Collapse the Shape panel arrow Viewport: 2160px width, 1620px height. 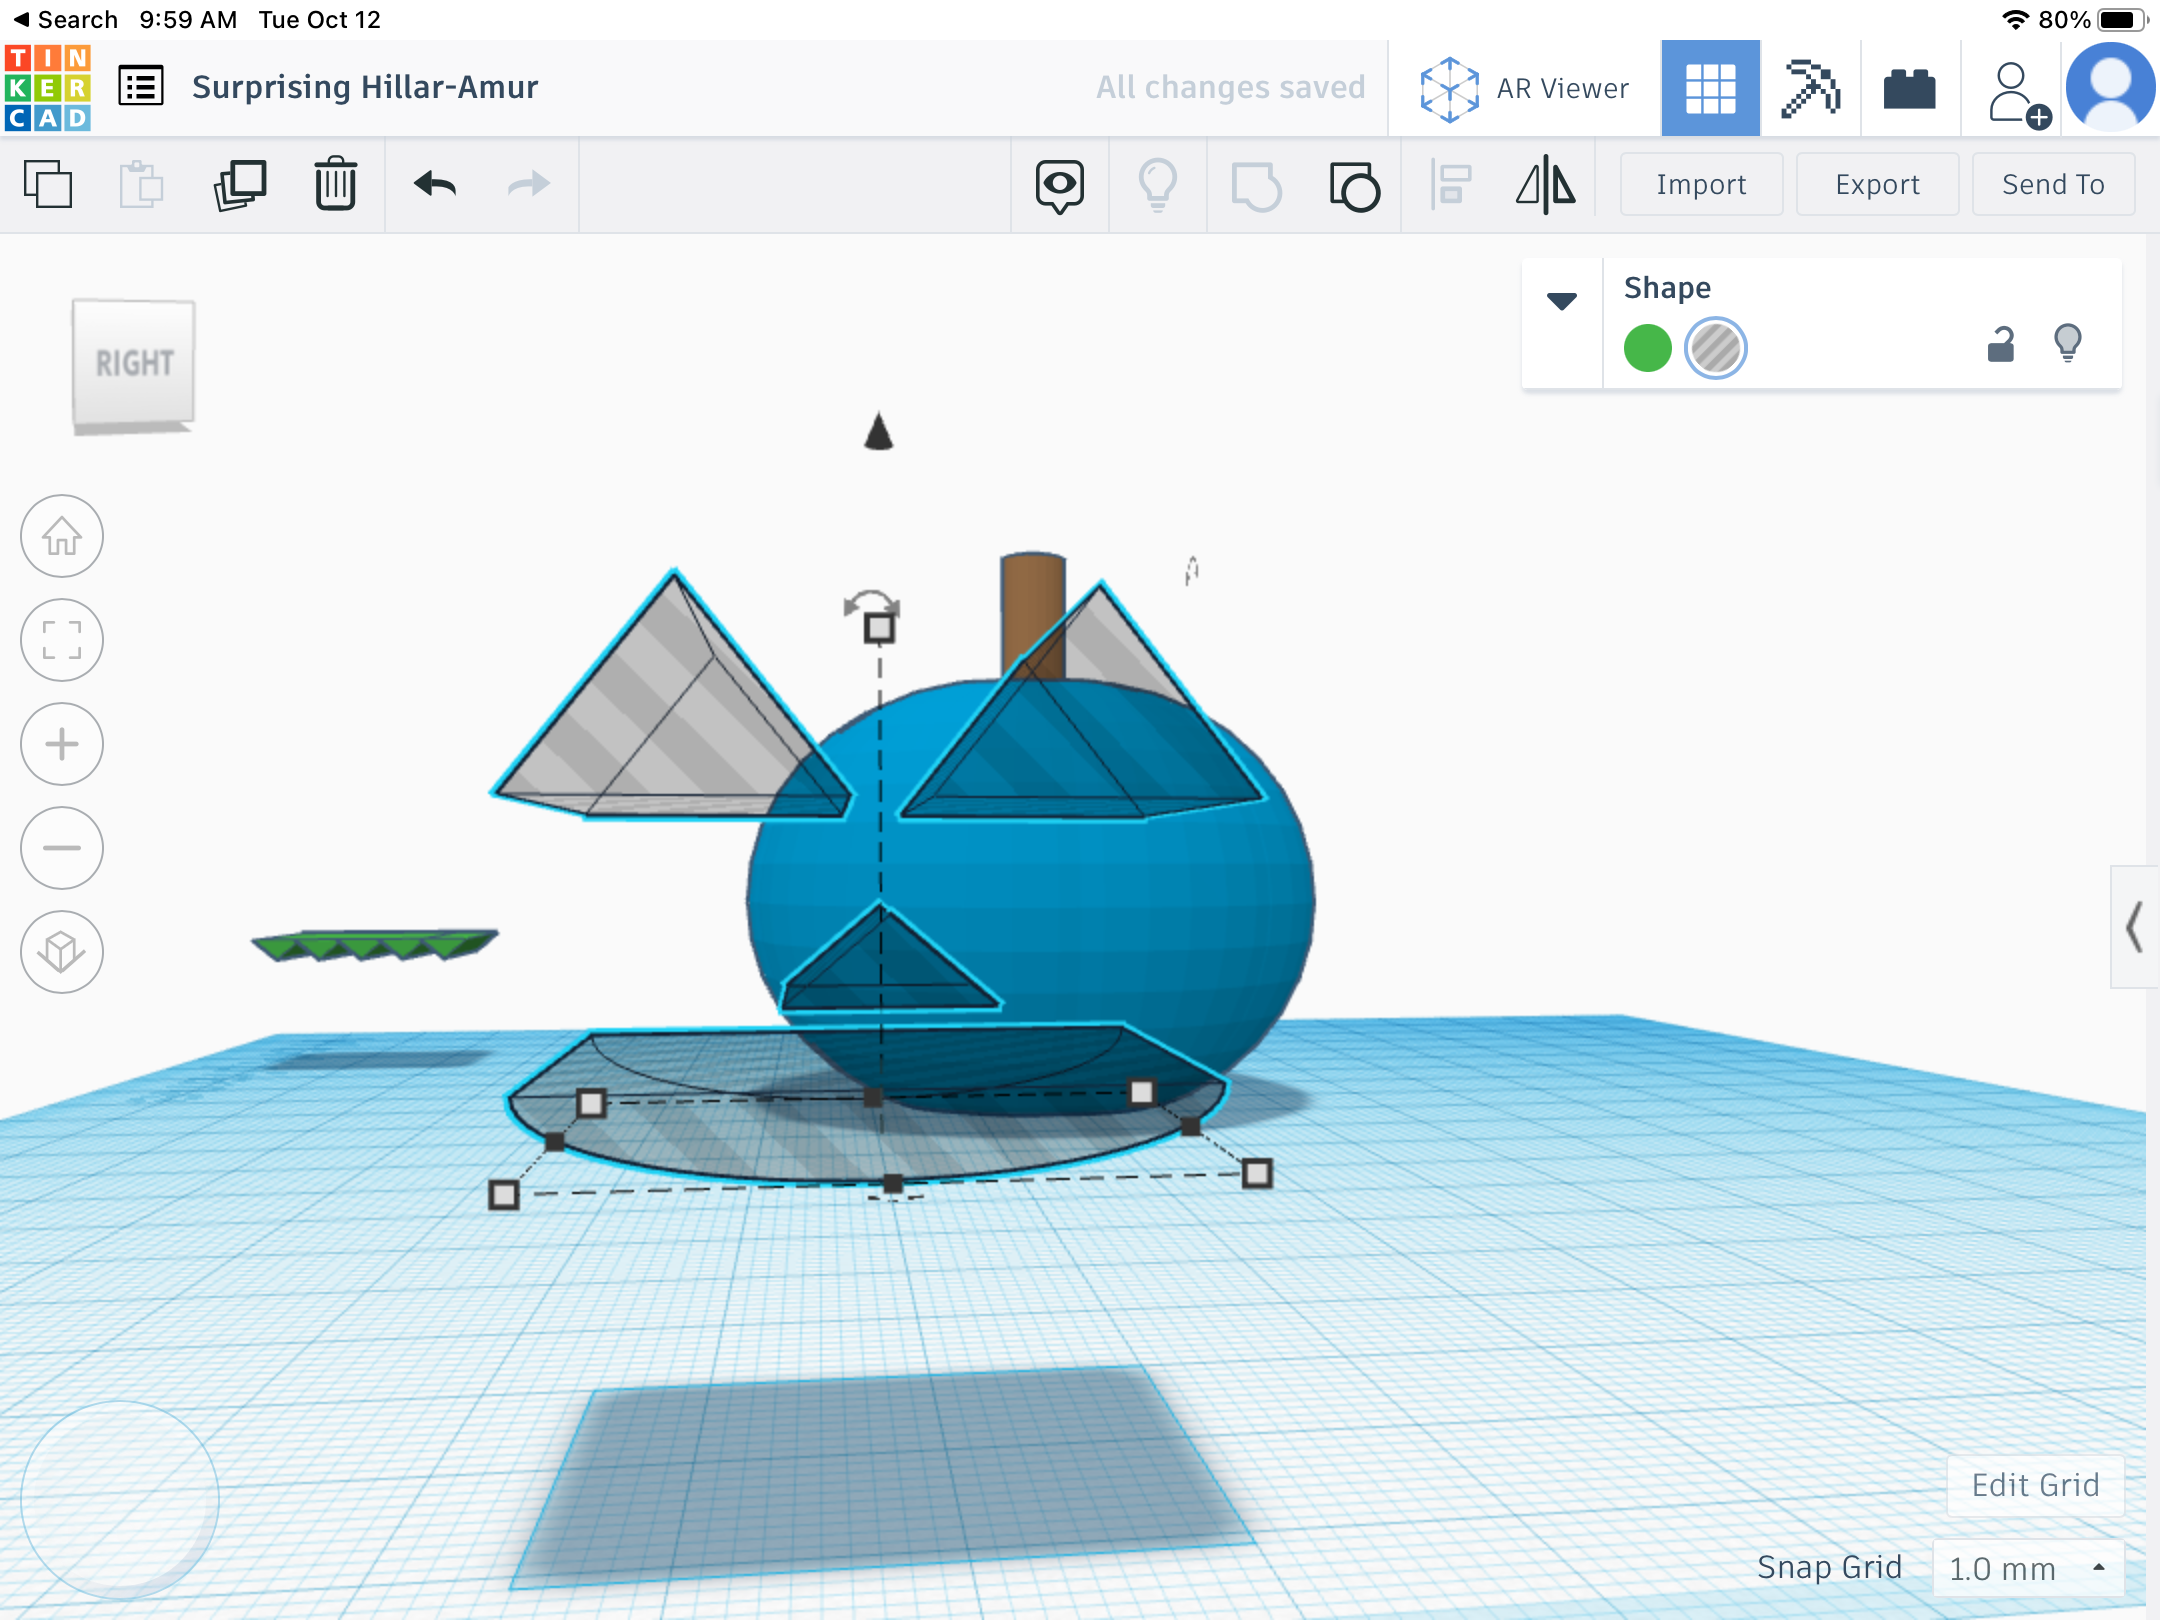1562,300
